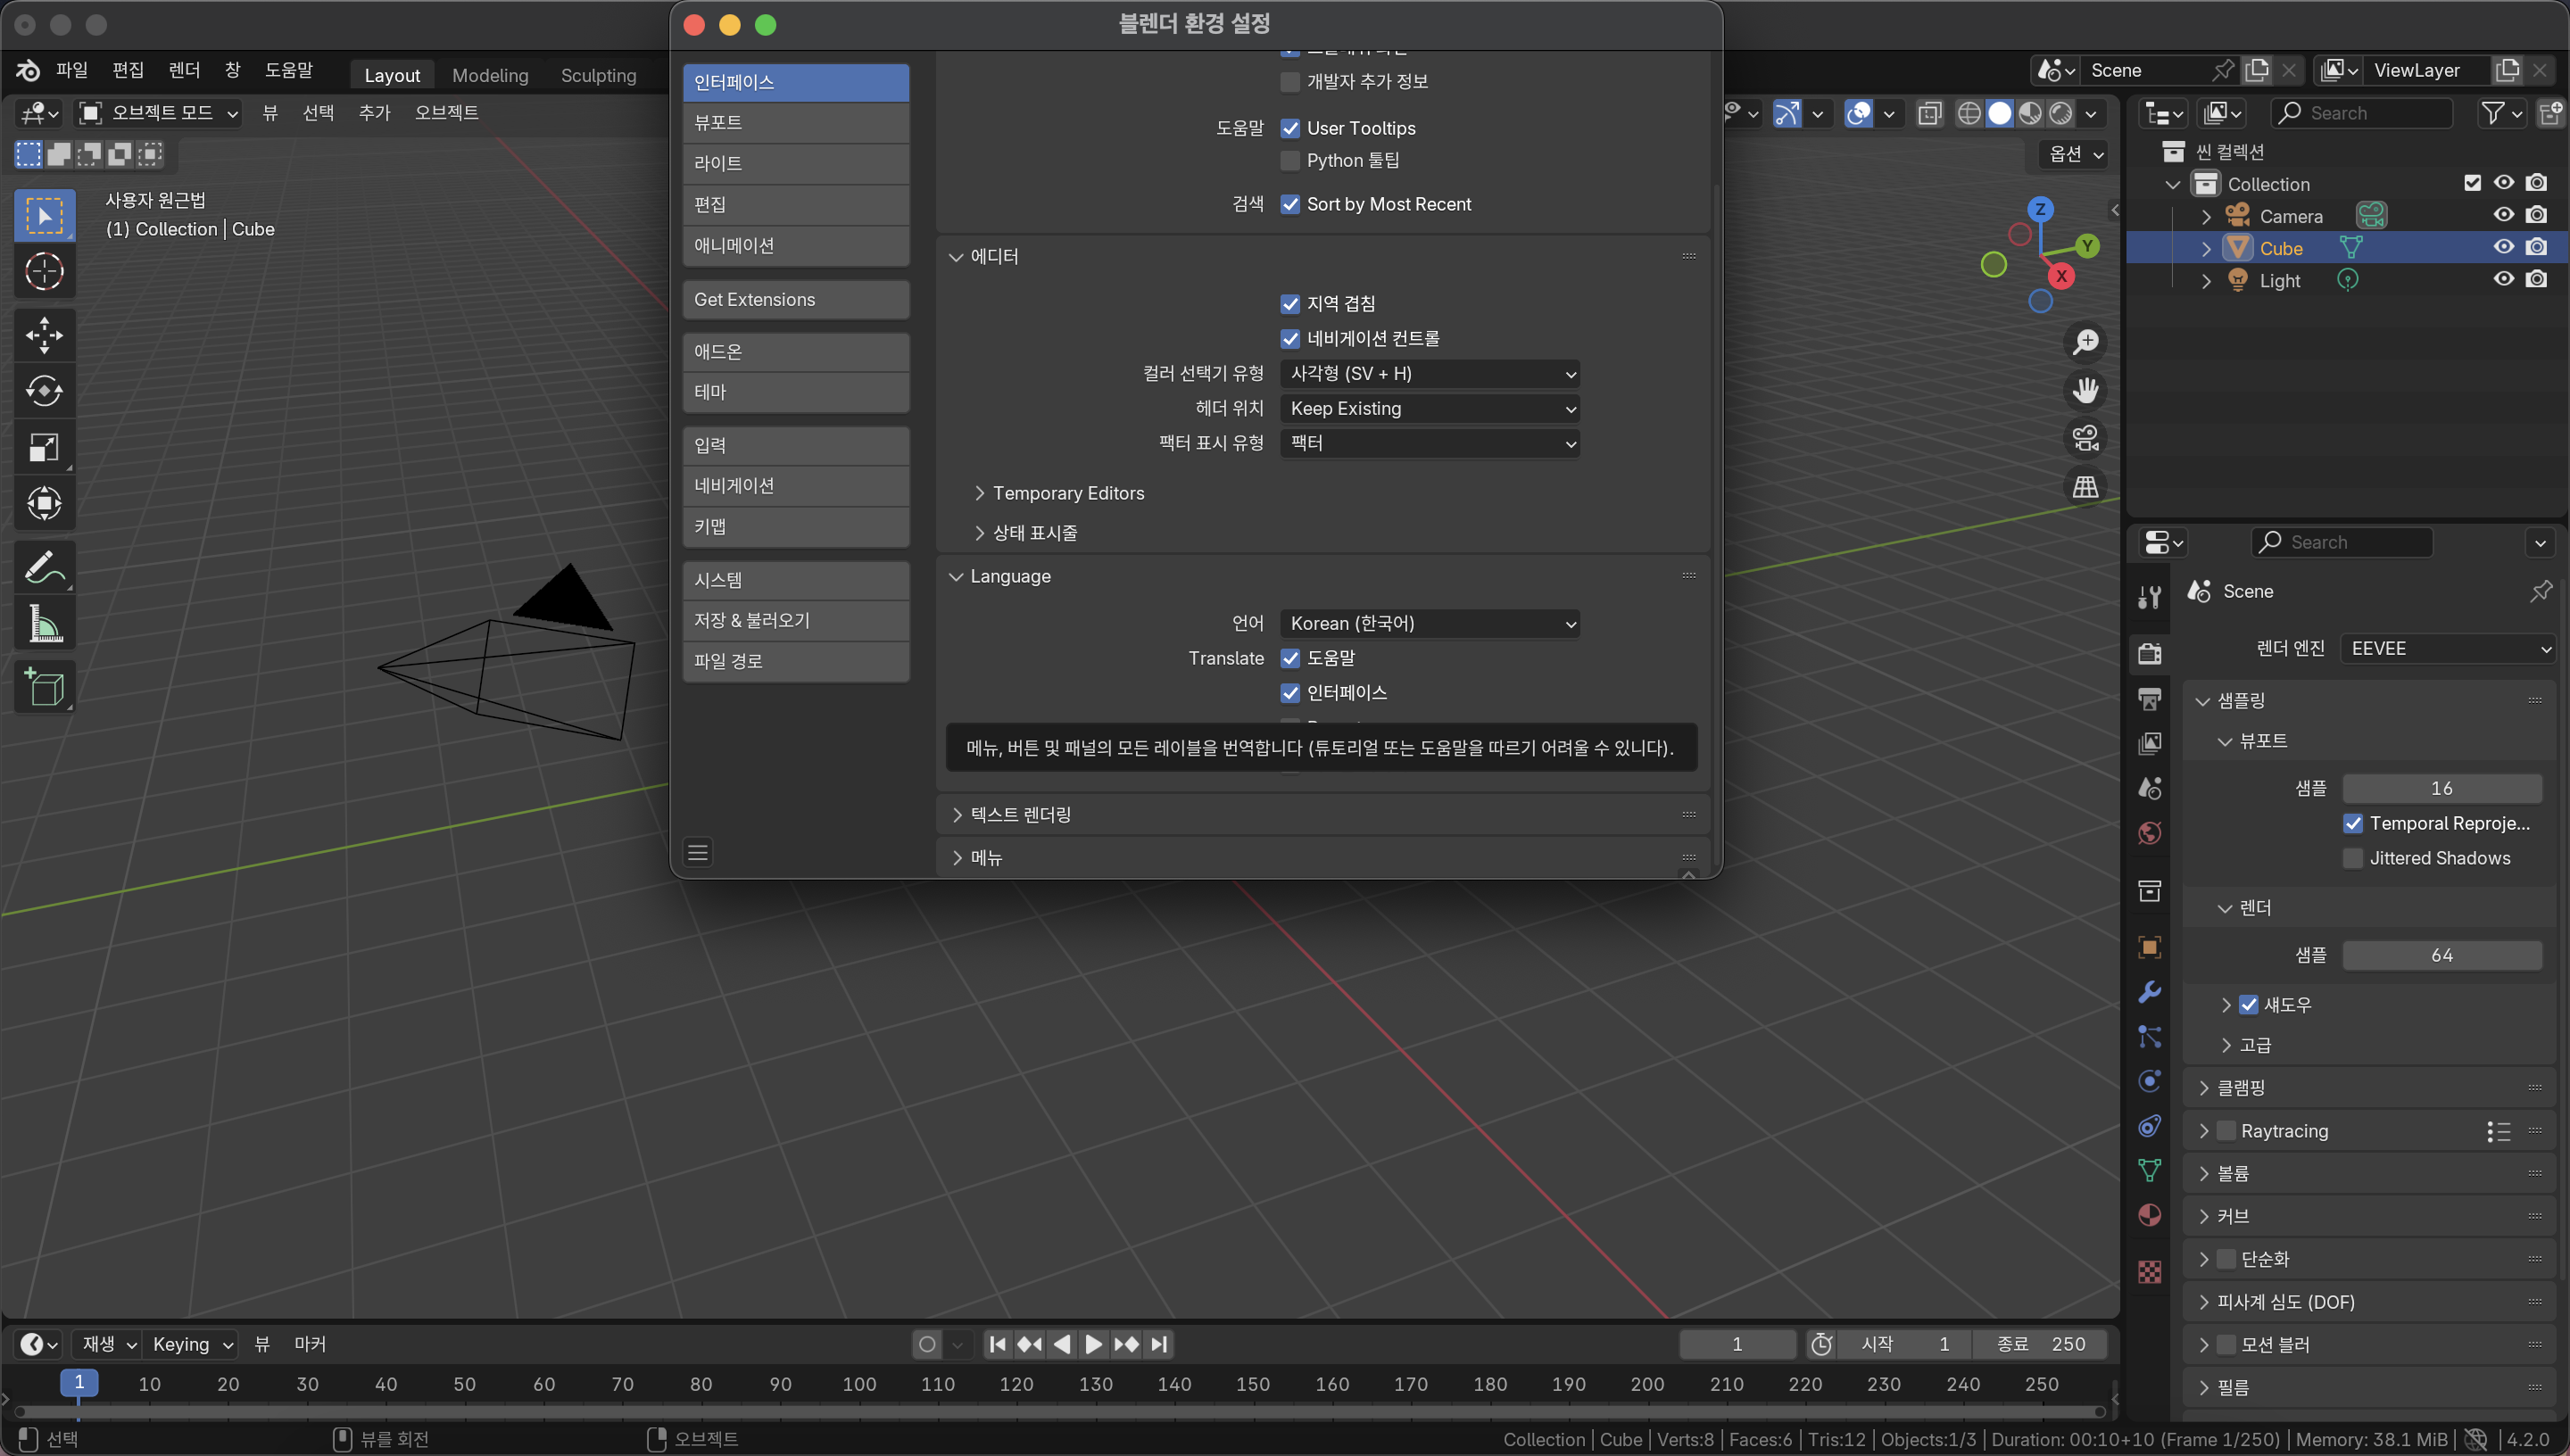This screenshot has height=1456, width=2570.
Task: Activate the Measure tool
Action: pos(44,624)
